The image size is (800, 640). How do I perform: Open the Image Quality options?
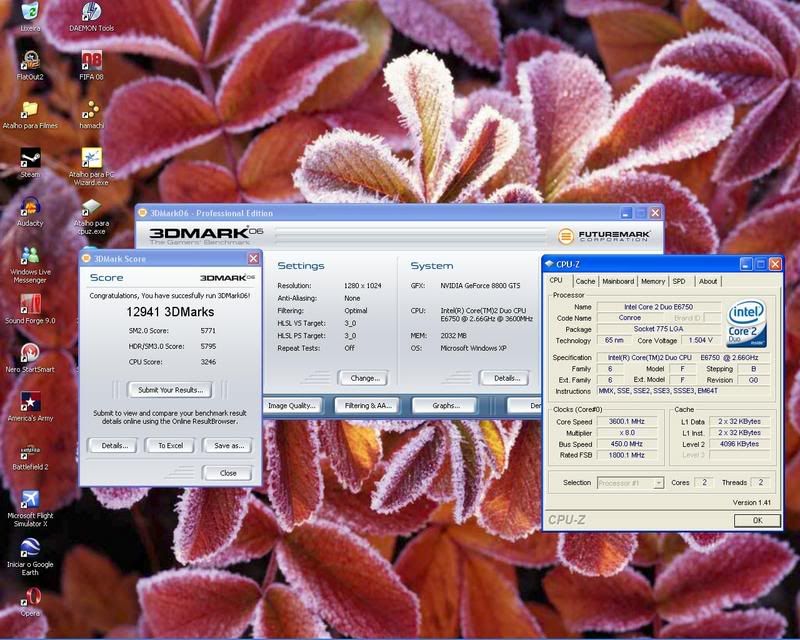tap(292, 406)
